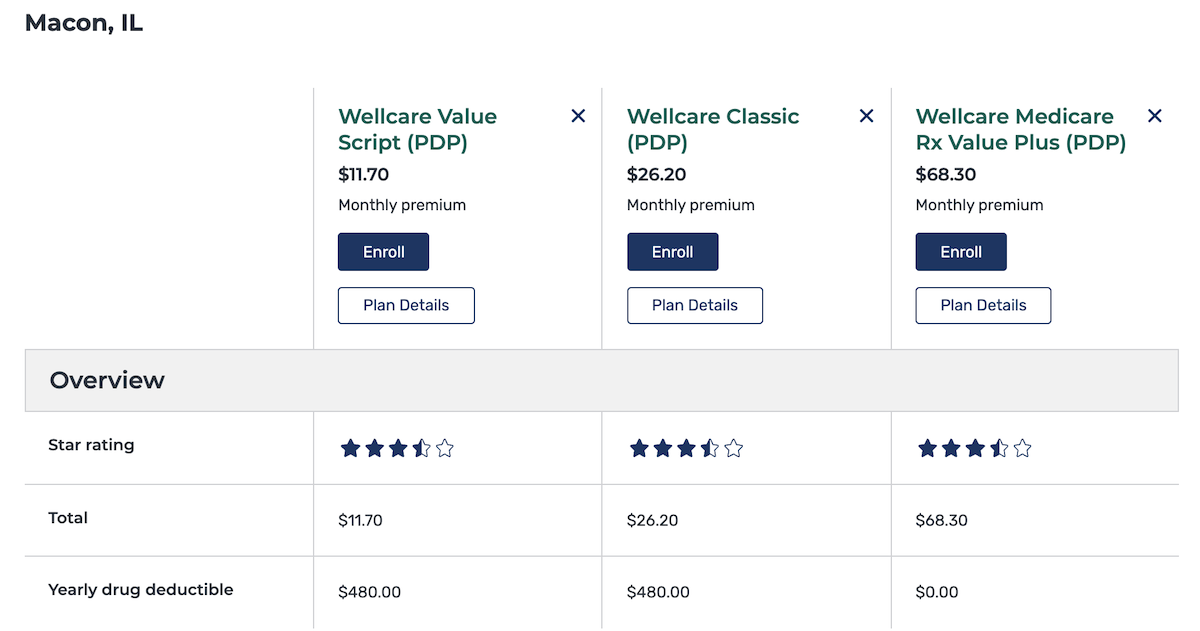Click star rating for Medicare Rx Value Plus
1200x631 pixels.
[974, 448]
